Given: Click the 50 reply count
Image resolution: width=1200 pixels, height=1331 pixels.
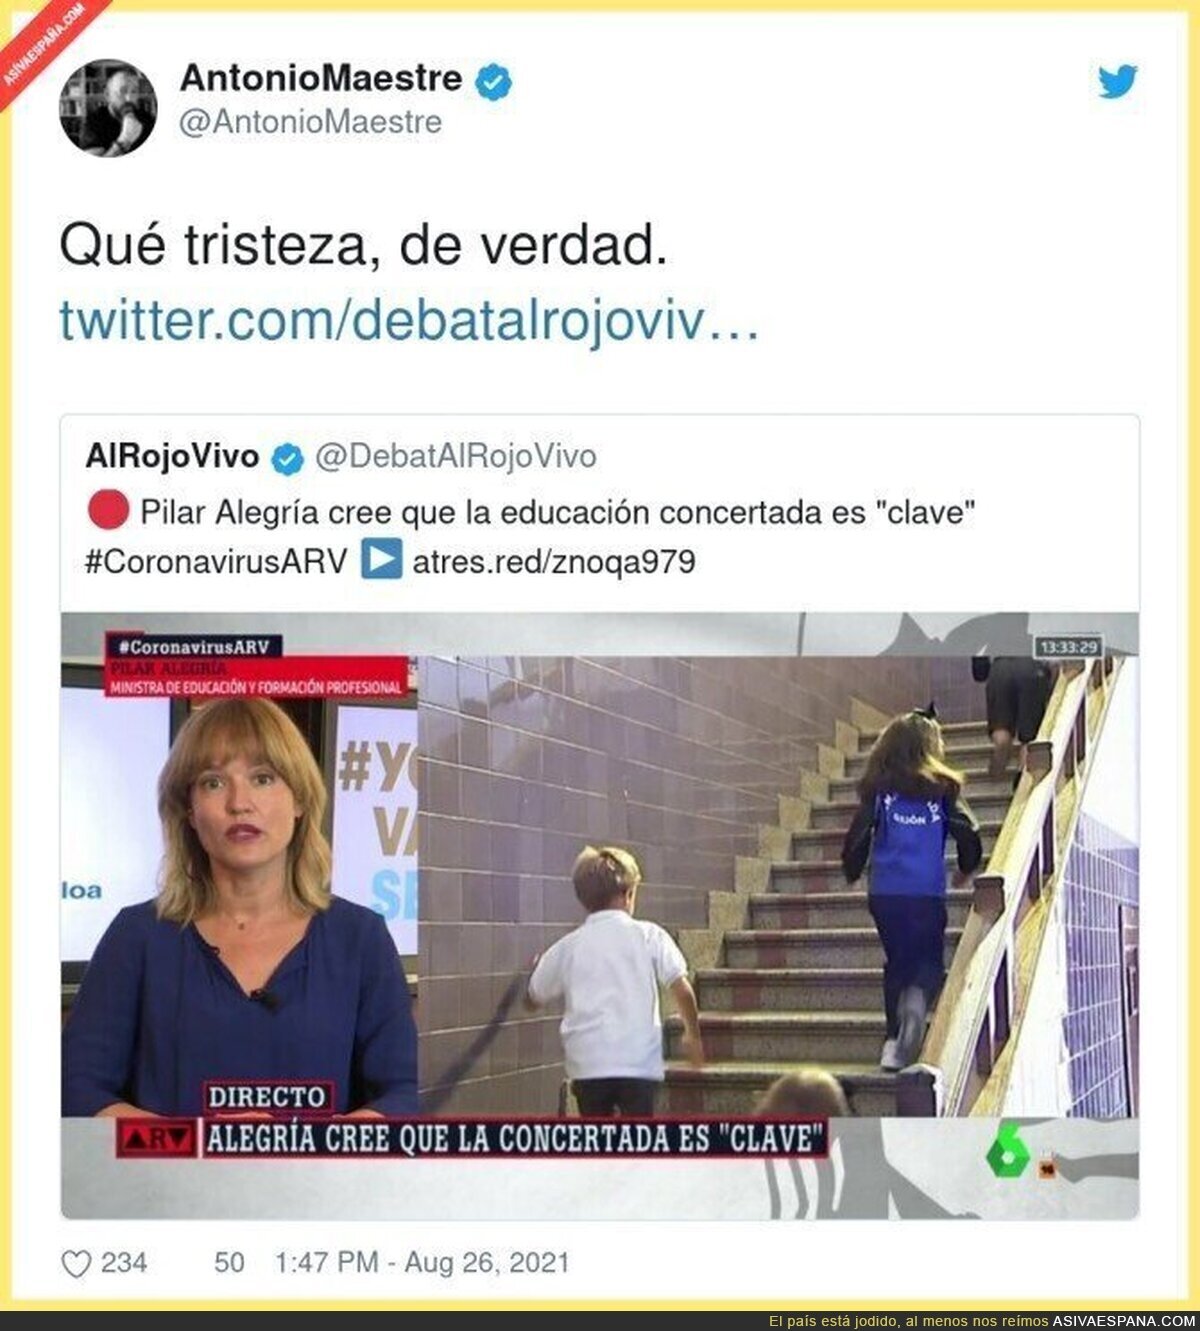Looking at the screenshot, I should point(229,1263).
